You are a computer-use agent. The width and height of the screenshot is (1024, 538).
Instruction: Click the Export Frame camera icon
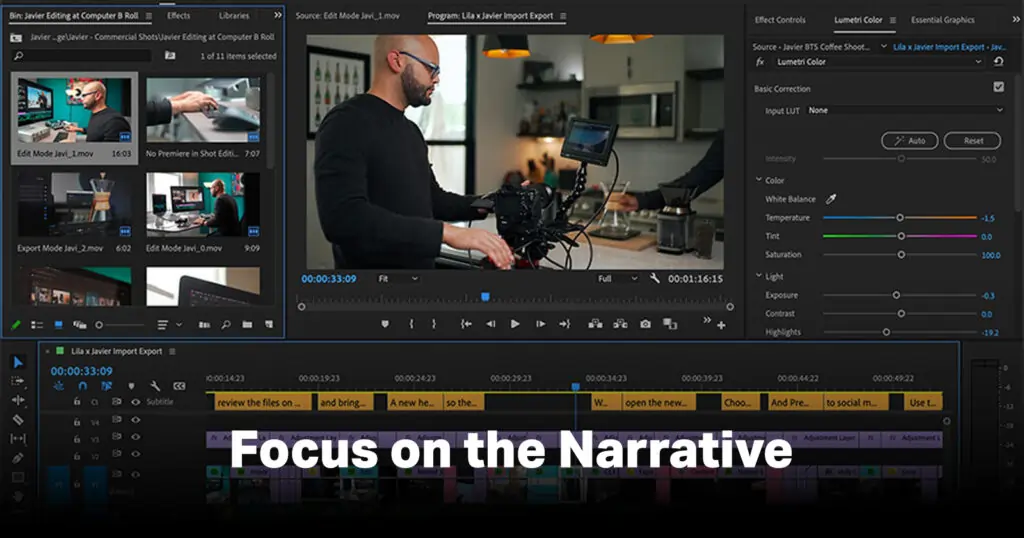coord(645,324)
